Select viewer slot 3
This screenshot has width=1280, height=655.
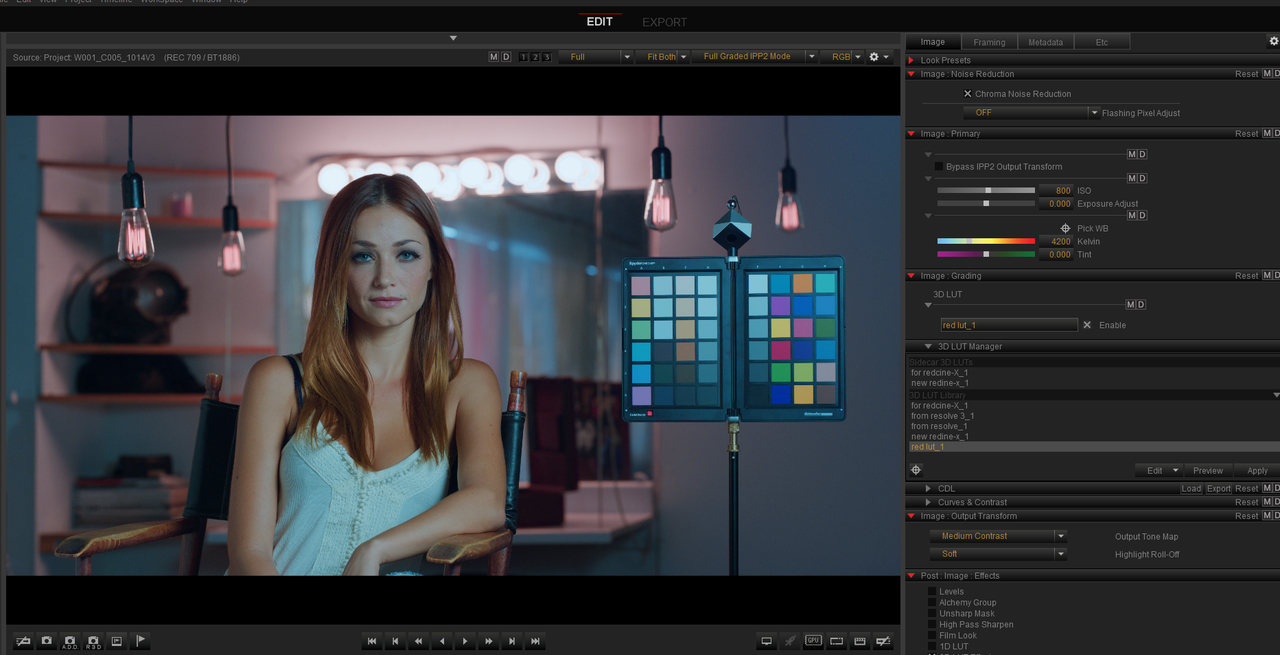[x=546, y=57]
